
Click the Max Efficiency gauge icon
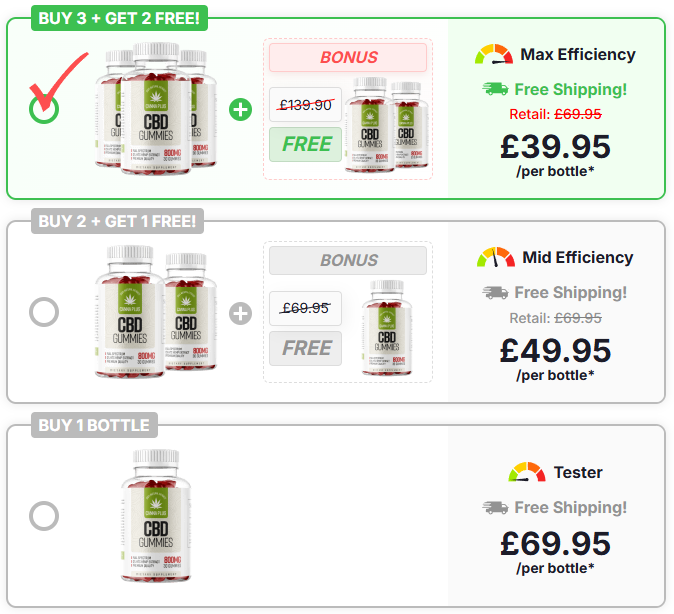click(494, 54)
